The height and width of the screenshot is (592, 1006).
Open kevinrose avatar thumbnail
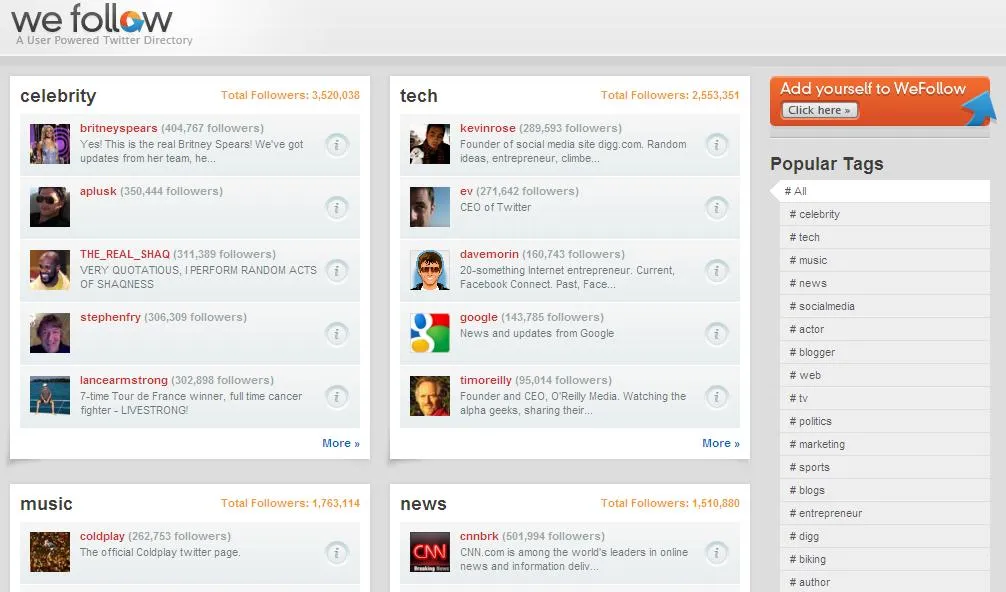(x=430, y=144)
